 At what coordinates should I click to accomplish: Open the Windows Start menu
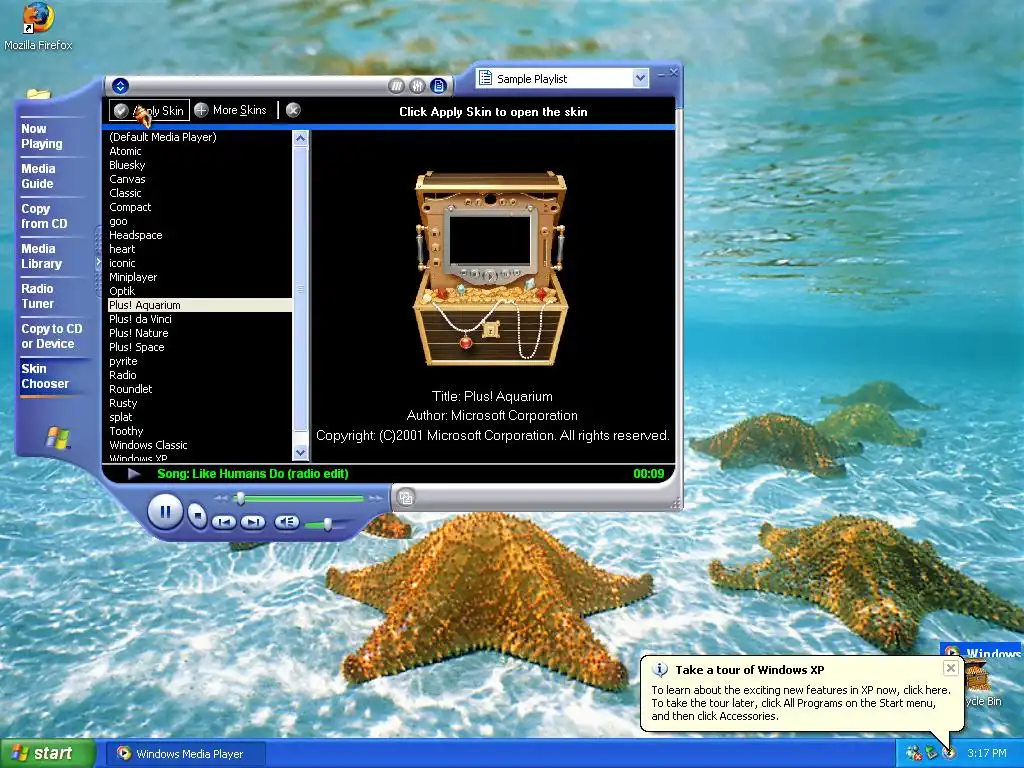(47, 754)
